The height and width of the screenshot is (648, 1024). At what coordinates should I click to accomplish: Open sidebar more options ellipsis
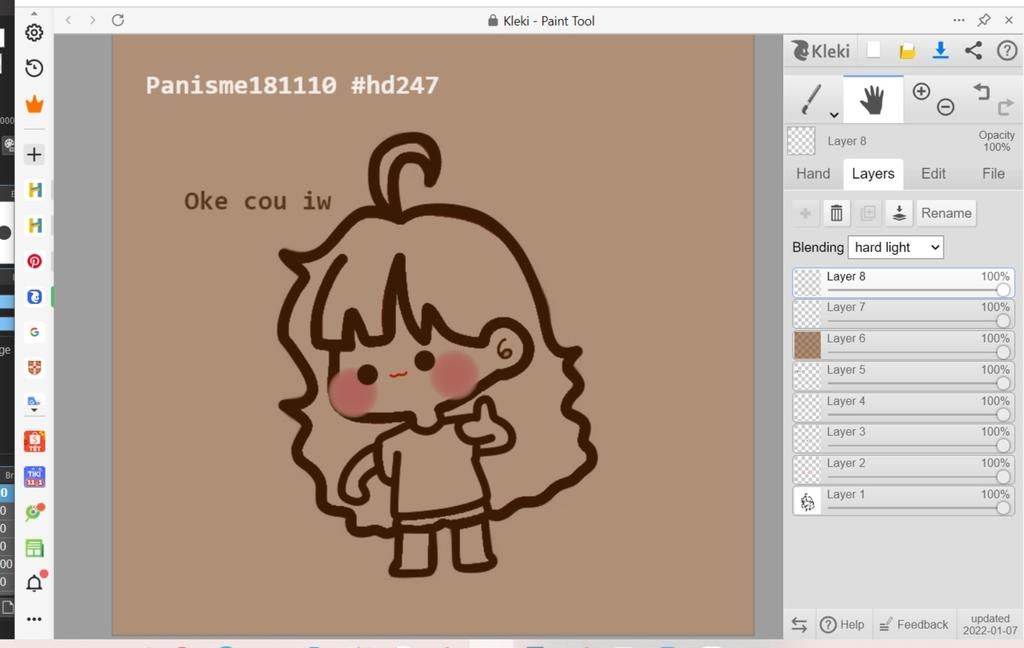tap(34, 619)
